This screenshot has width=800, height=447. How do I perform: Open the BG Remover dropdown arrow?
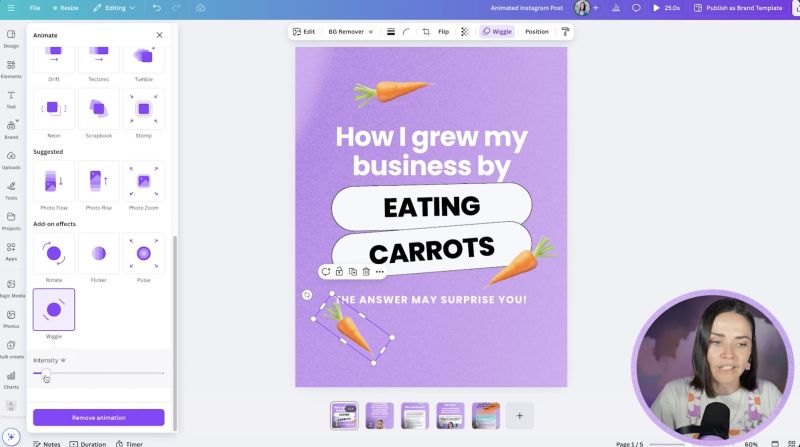[x=371, y=32]
